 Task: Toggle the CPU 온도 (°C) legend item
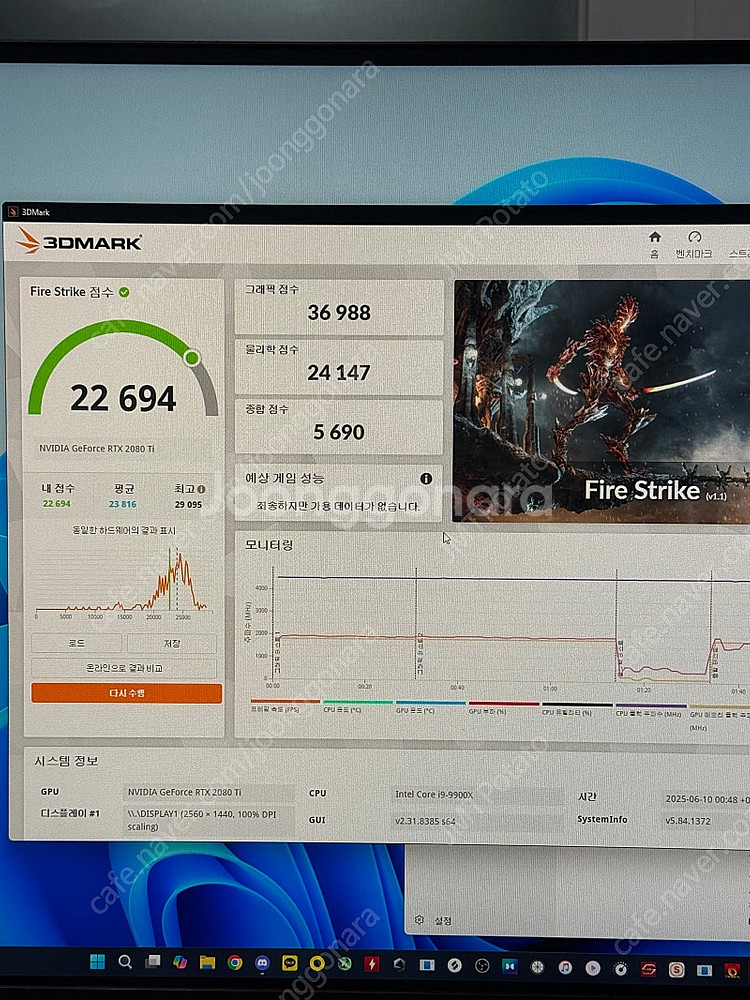[357, 706]
